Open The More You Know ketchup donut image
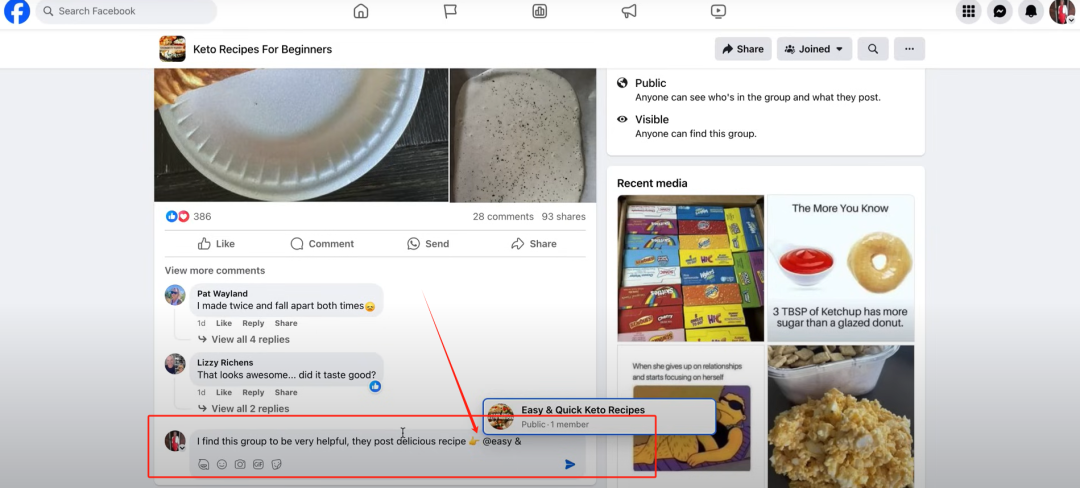Viewport: 1080px width, 488px height. point(841,268)
